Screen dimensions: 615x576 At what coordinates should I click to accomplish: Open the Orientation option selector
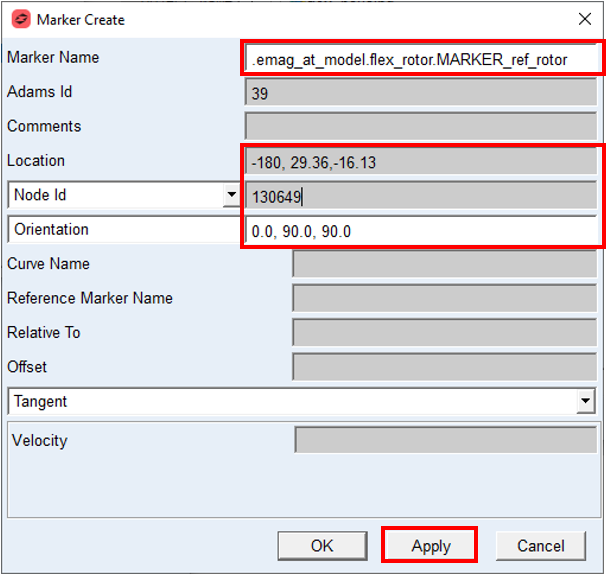pyautogui.click(x=124, y=229)
